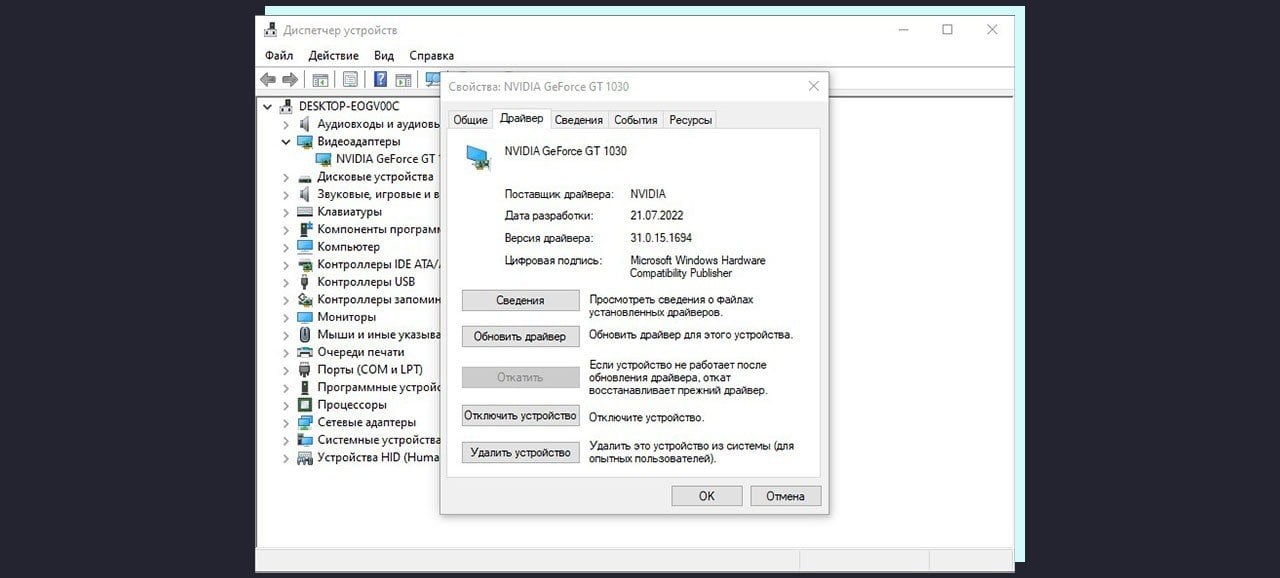Open the Действие menu
Screen dimensions: 1280x578
click(x=333, y=56)
